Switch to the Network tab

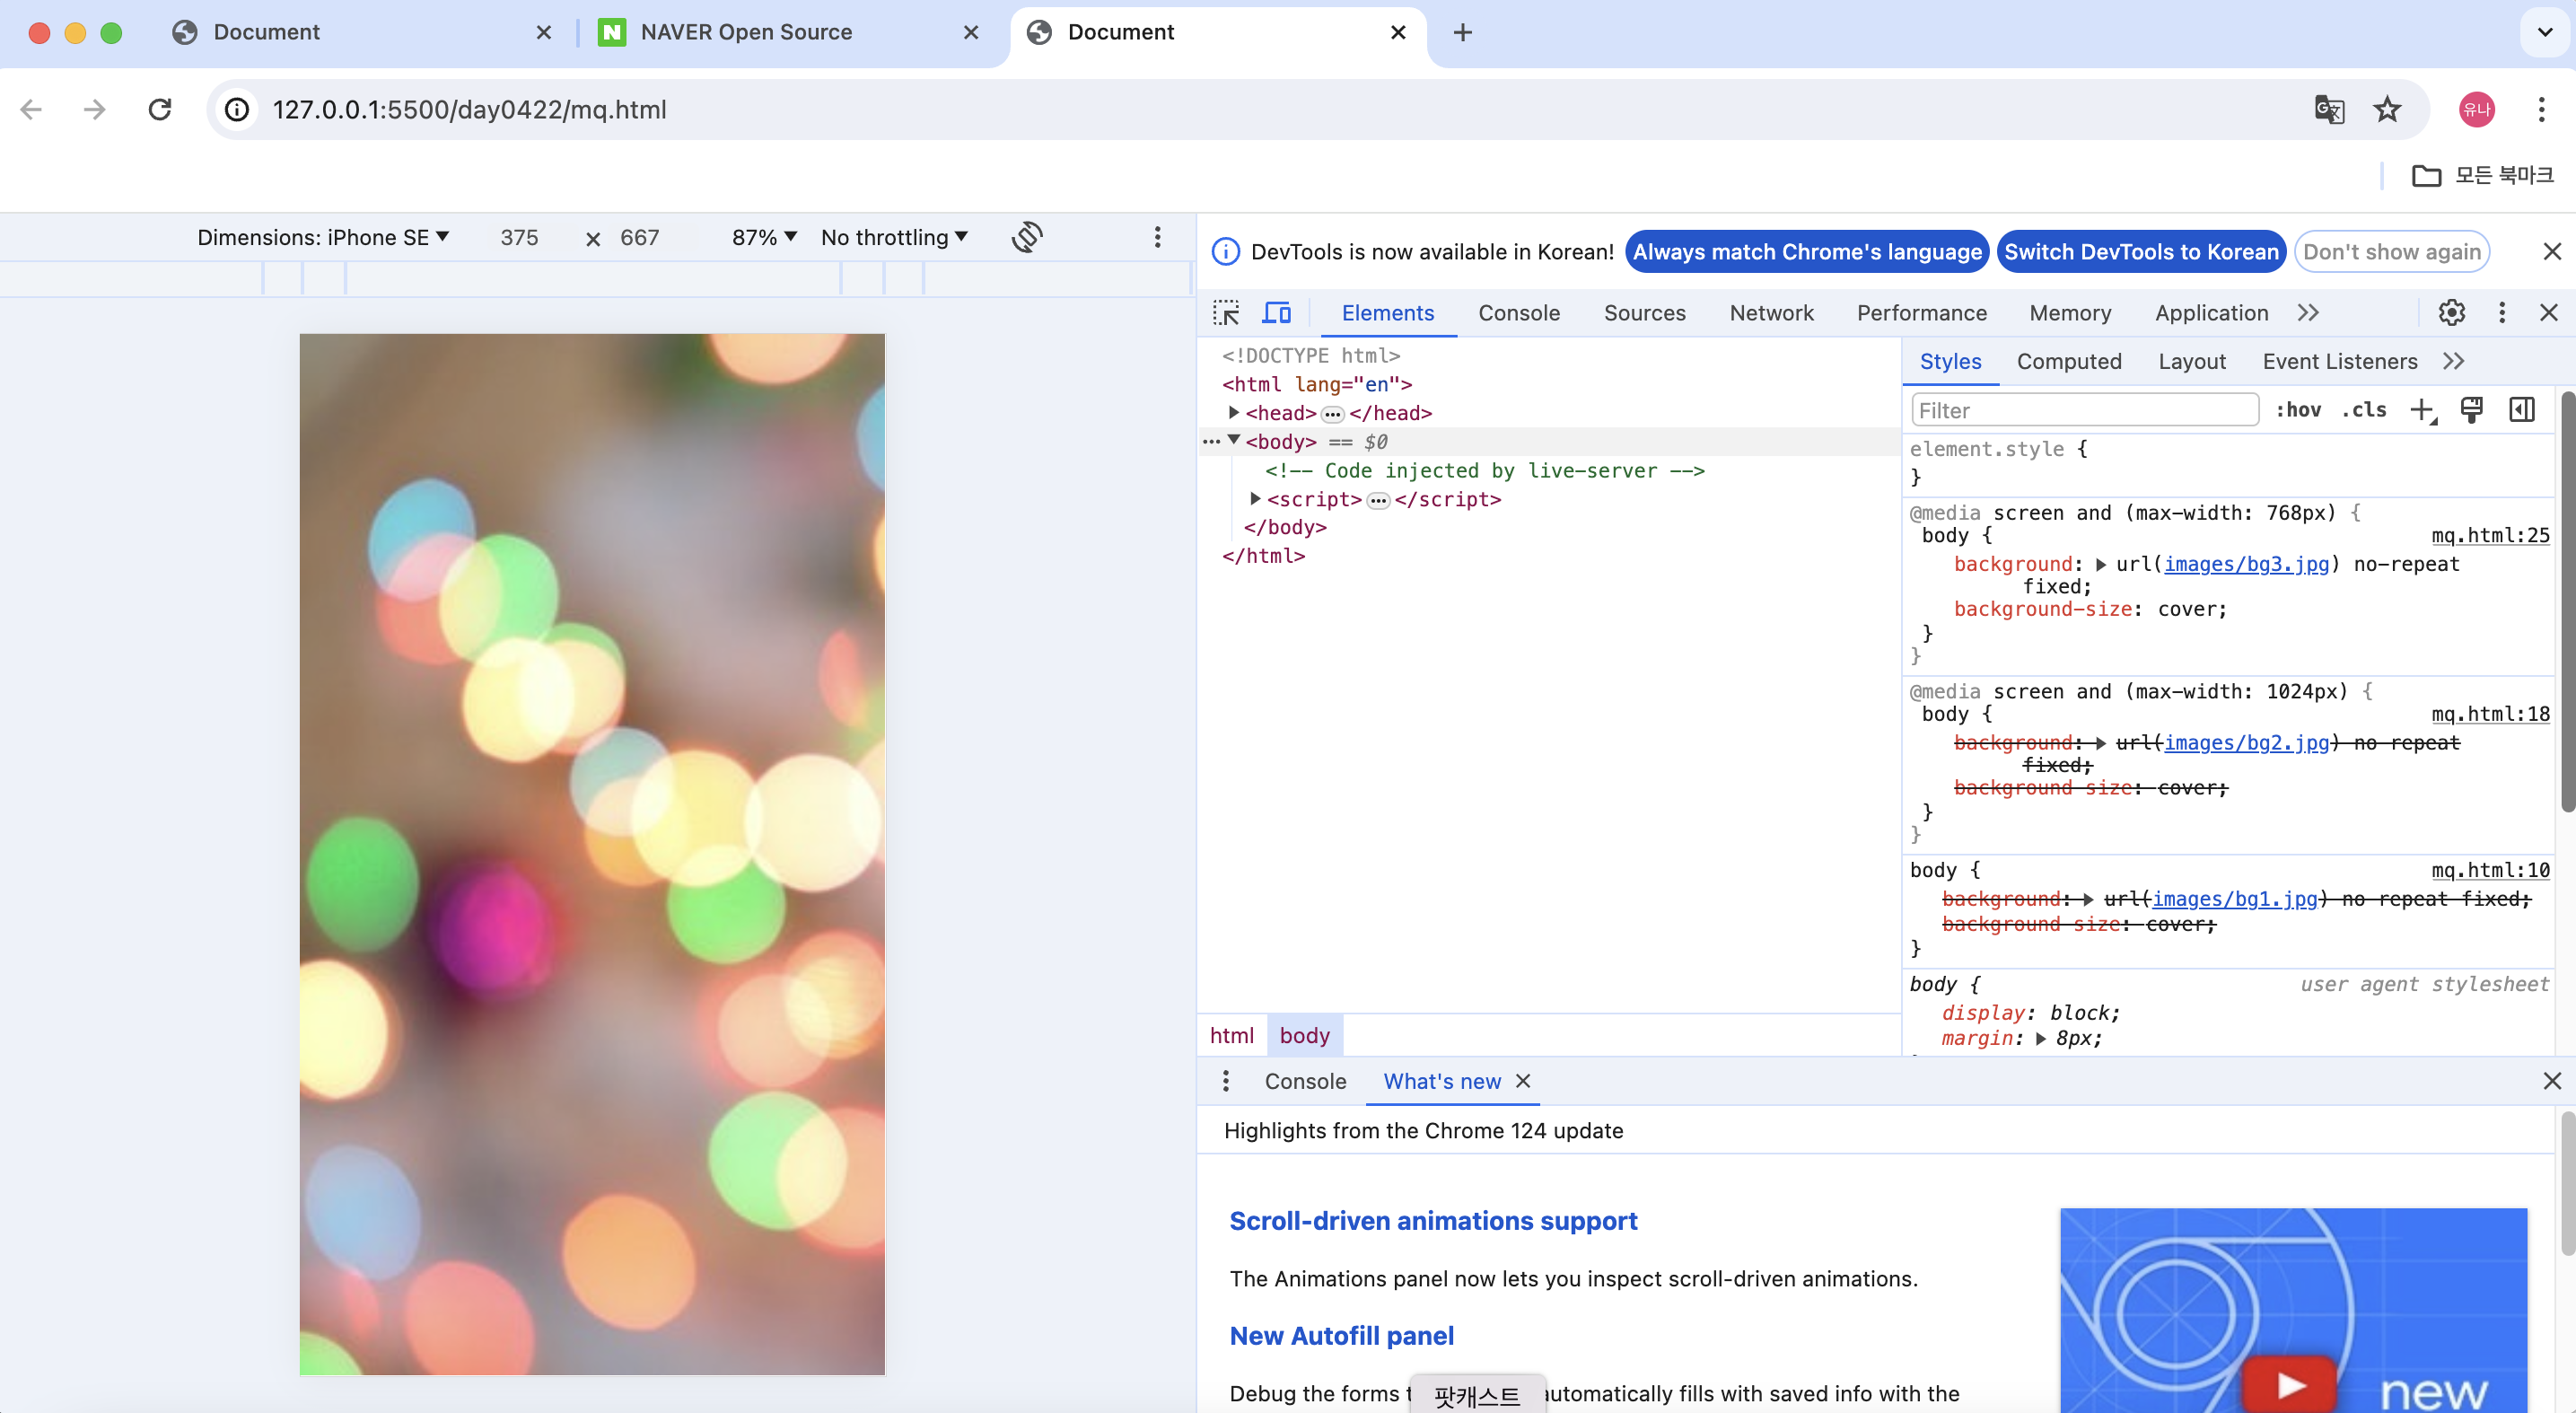coord(1770,313)
